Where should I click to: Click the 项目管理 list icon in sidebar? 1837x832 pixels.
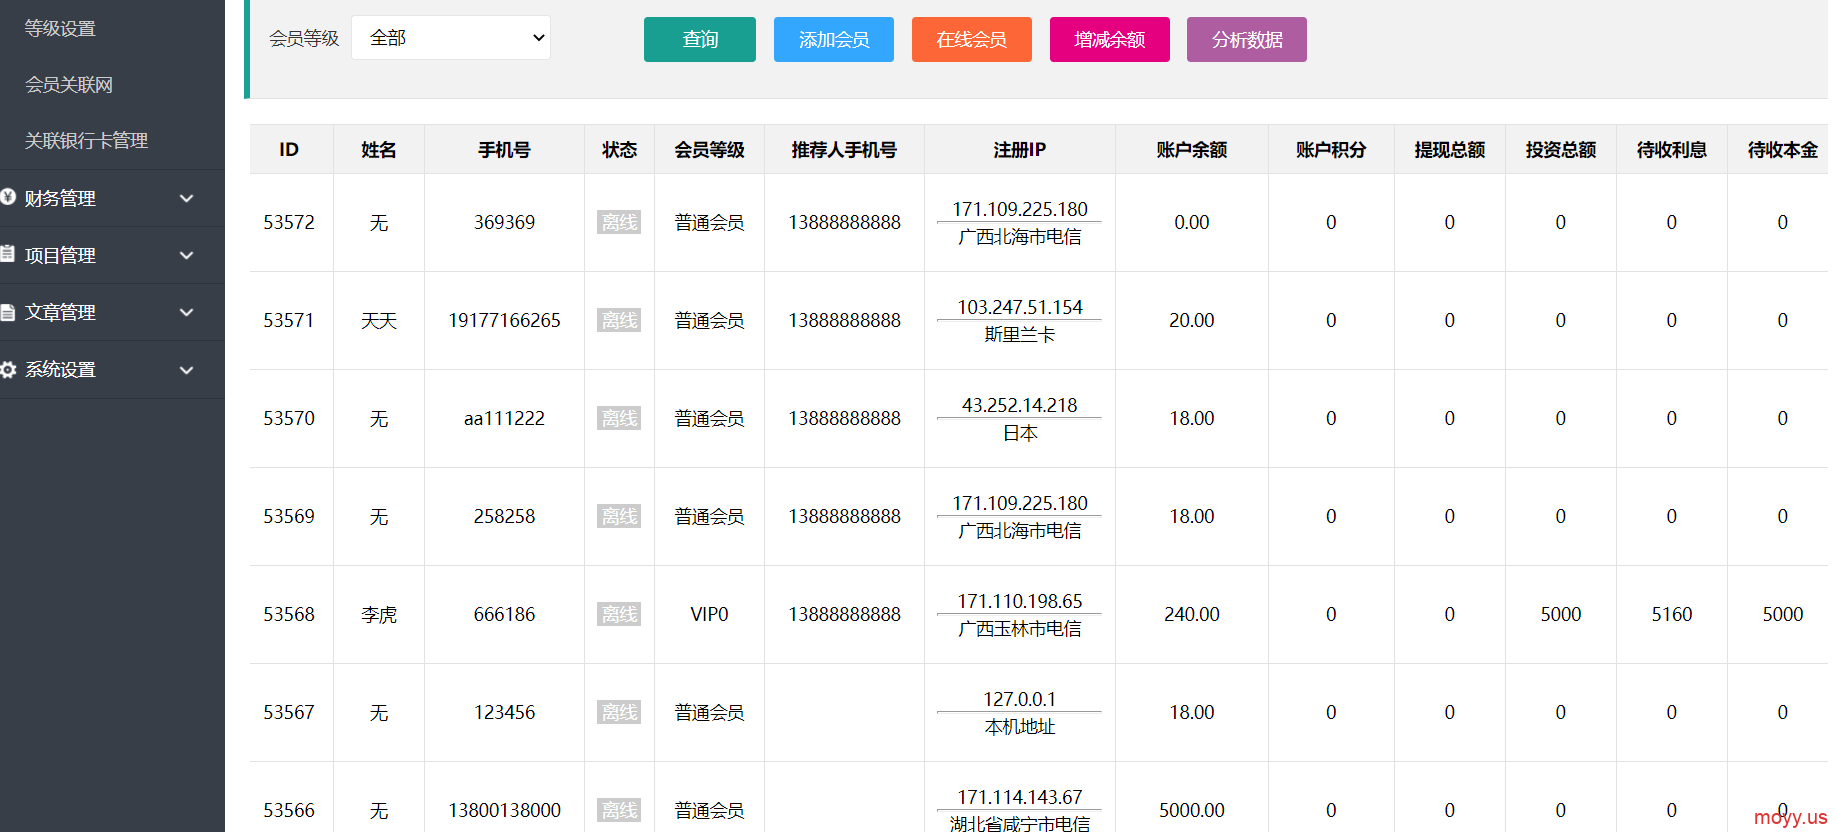pos(8,255)
